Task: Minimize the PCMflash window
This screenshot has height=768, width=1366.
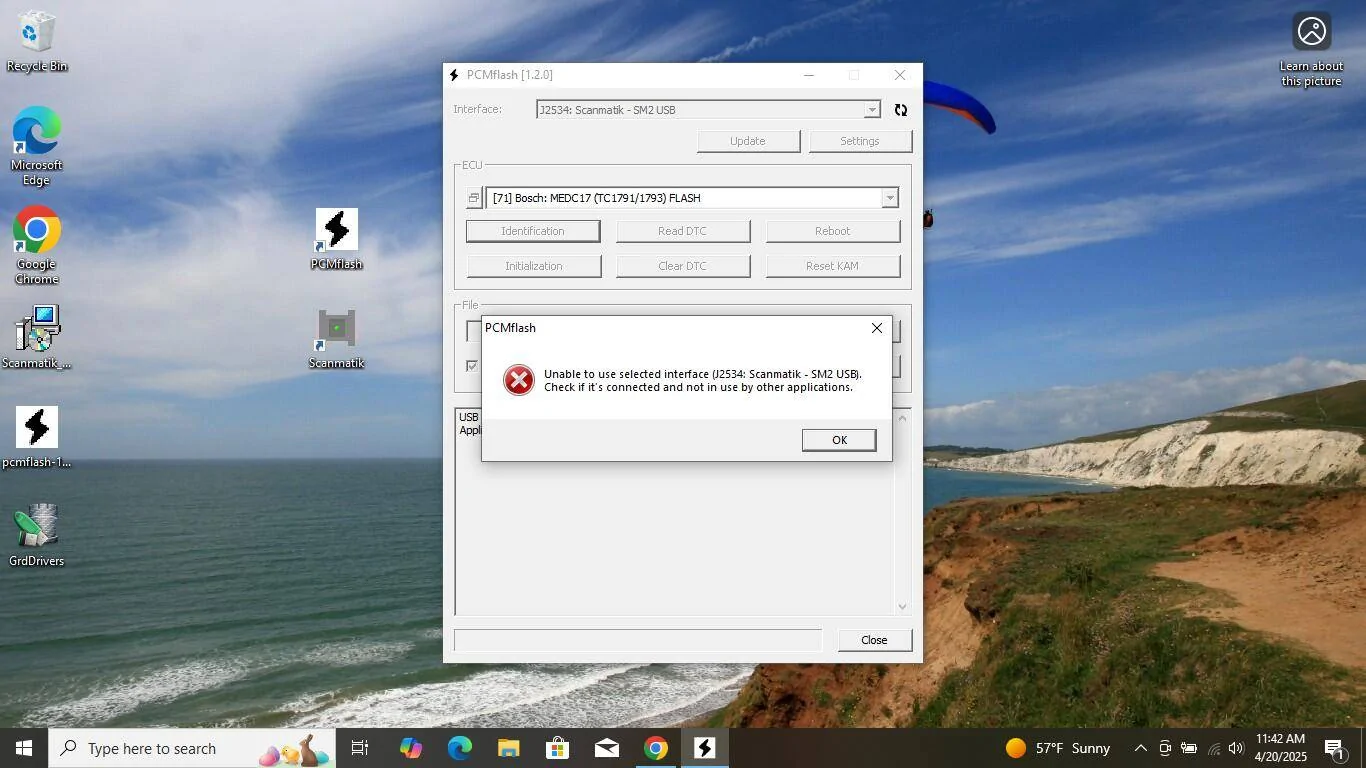Action: pyautogui.click(x=809, y=75)
